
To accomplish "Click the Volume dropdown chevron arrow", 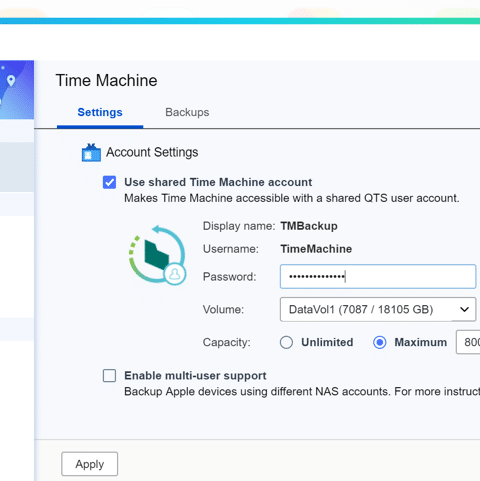I will [464, 310].
